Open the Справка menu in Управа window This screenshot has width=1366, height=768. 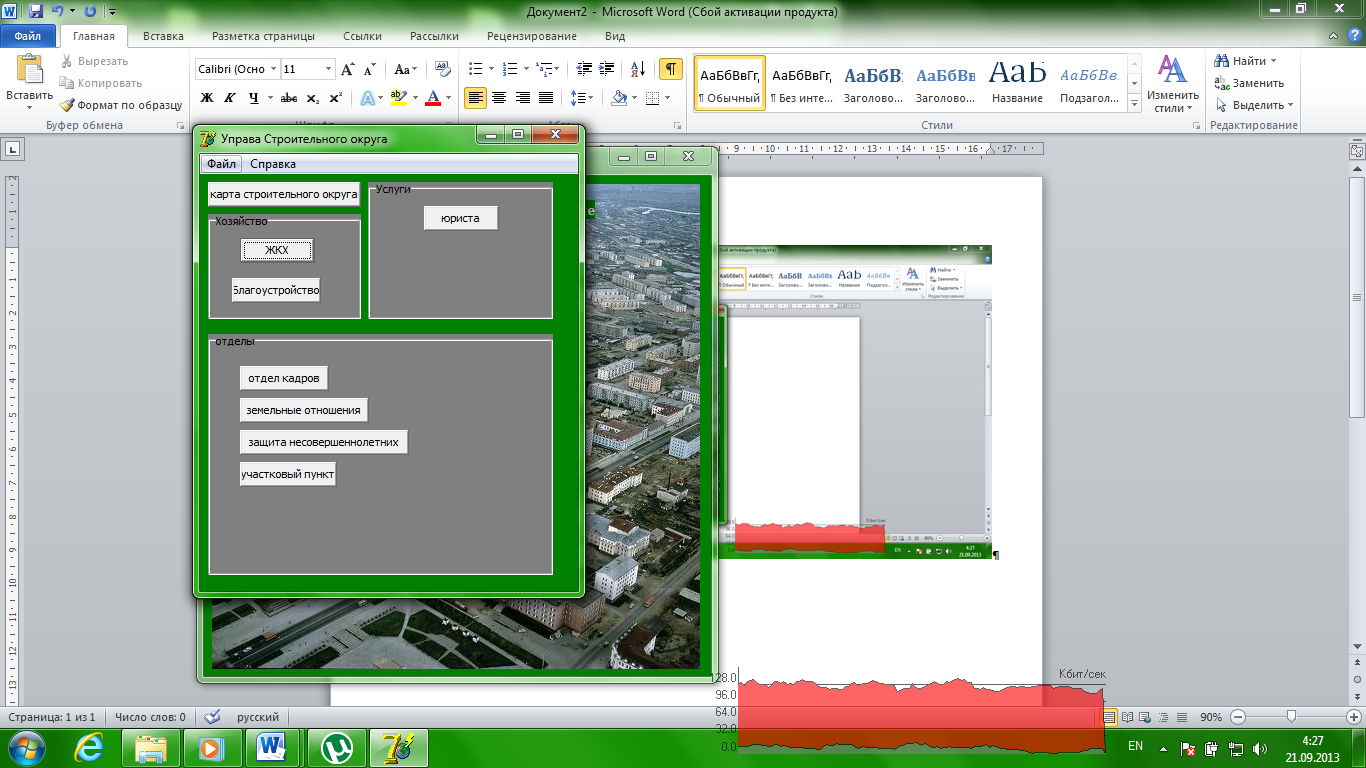pyautogui.click(x=273, y=164)
